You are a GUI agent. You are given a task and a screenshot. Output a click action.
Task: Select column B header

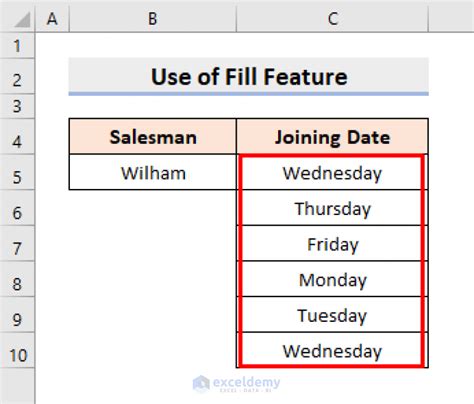click(153, 19)
